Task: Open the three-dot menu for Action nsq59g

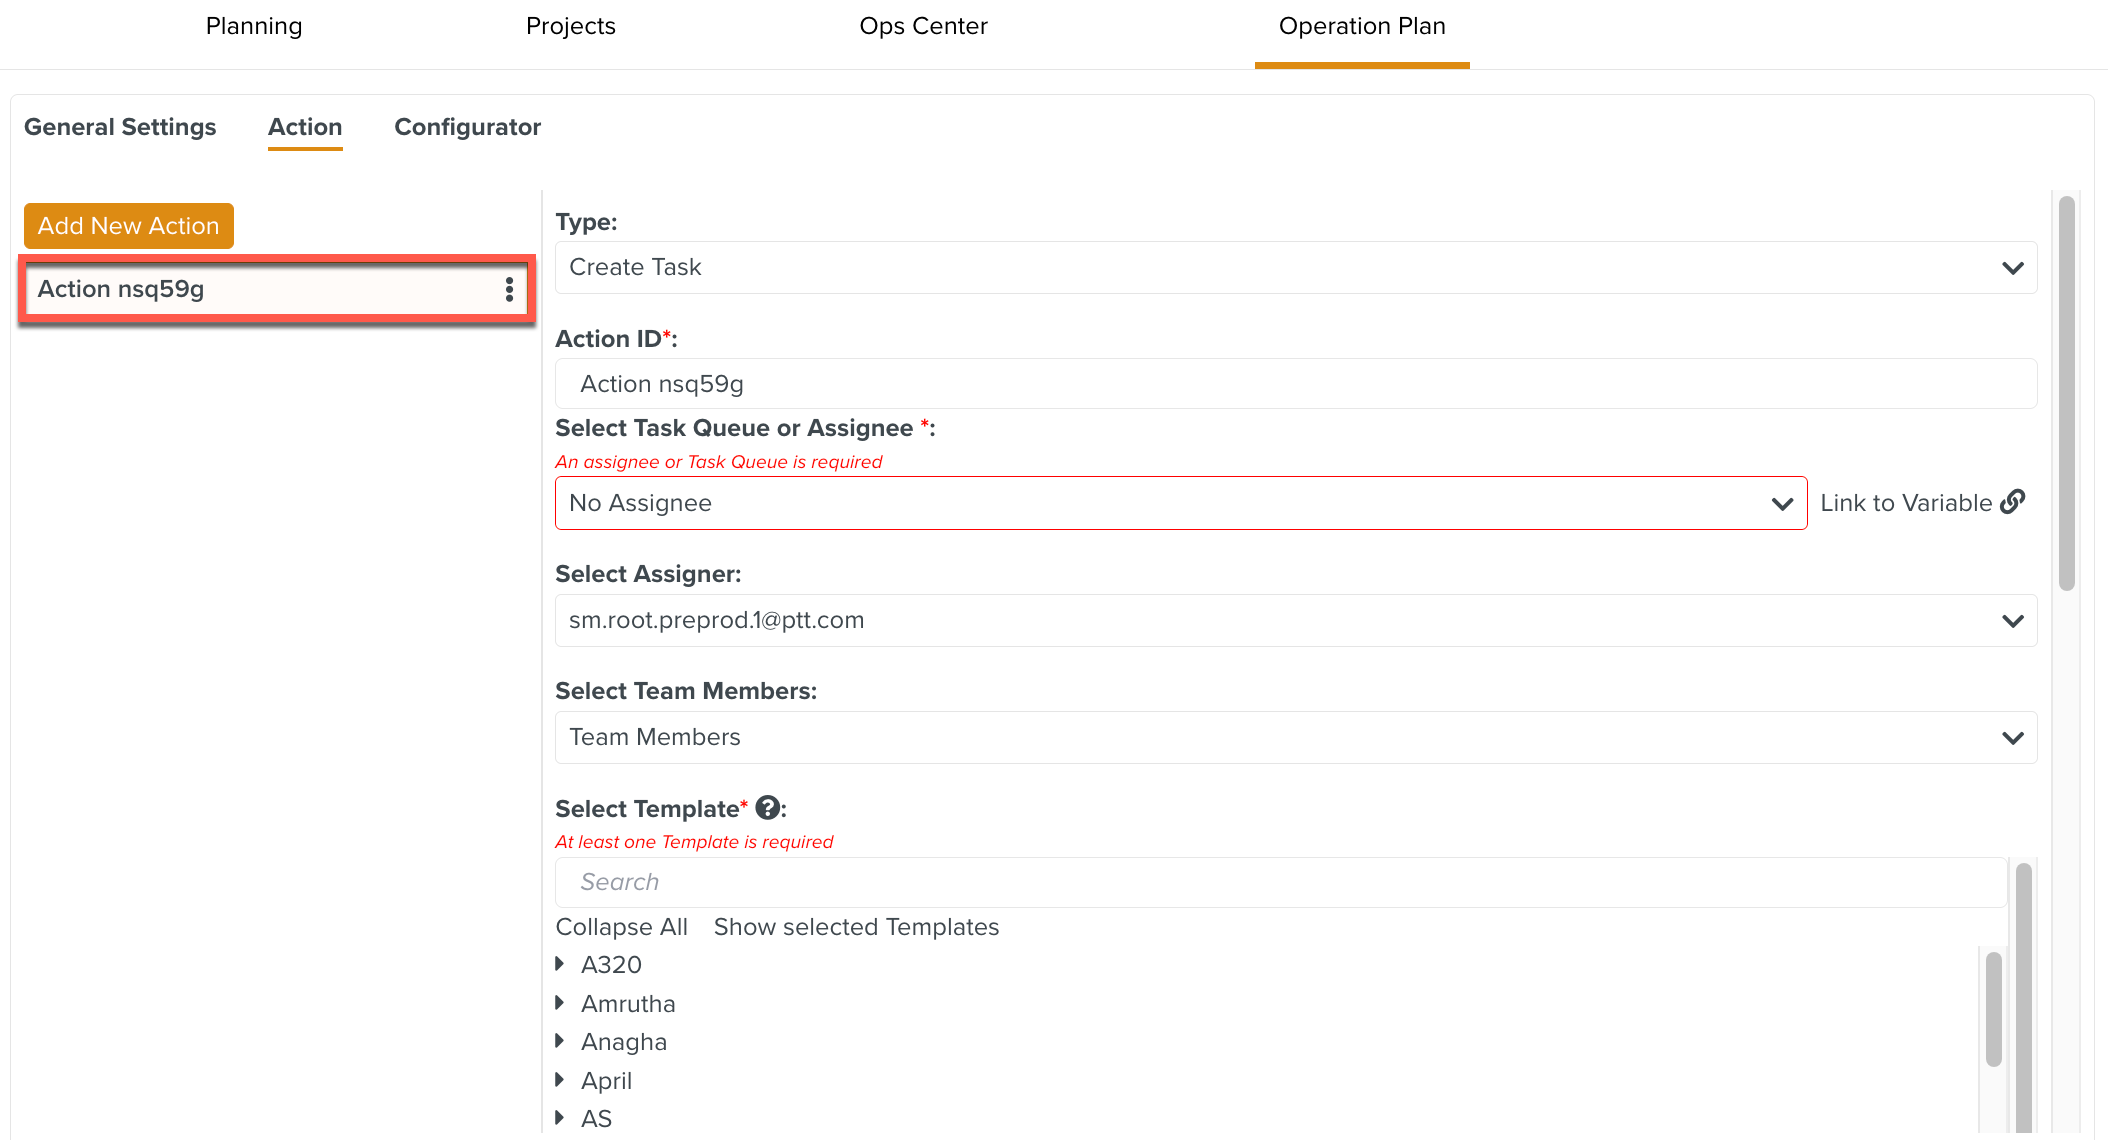Action: tap(509, 289)
